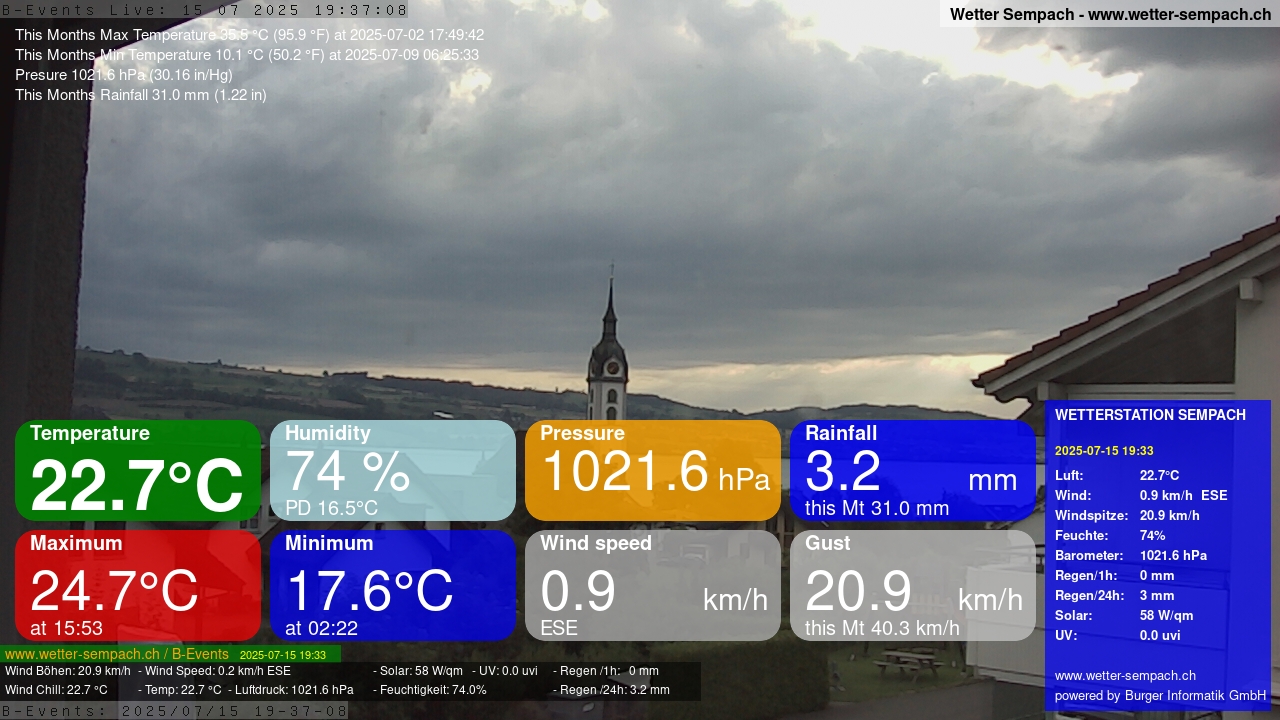Click the date next to the B-Events link
This screenshot has height=720, width=1280.
[283, 655]
